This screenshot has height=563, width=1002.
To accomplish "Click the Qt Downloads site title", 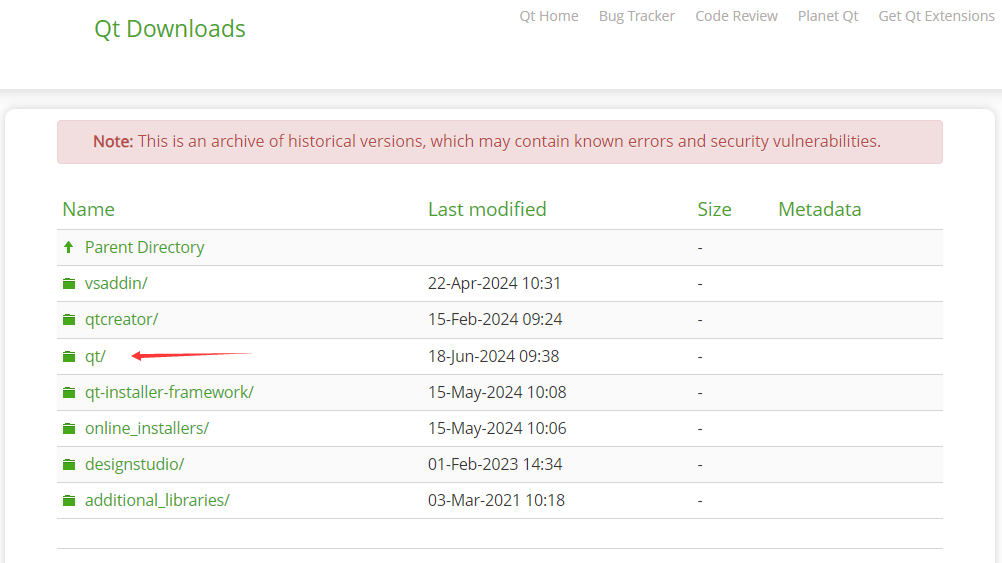I will pos(170,29).
